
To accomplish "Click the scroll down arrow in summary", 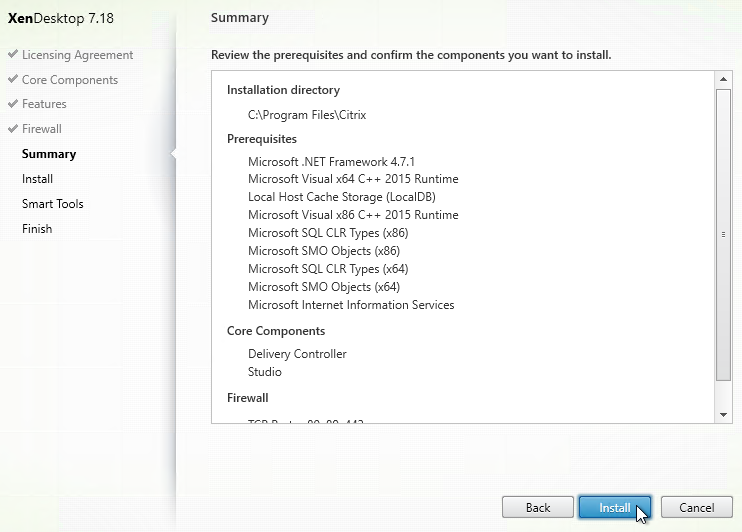I will 723,415.
